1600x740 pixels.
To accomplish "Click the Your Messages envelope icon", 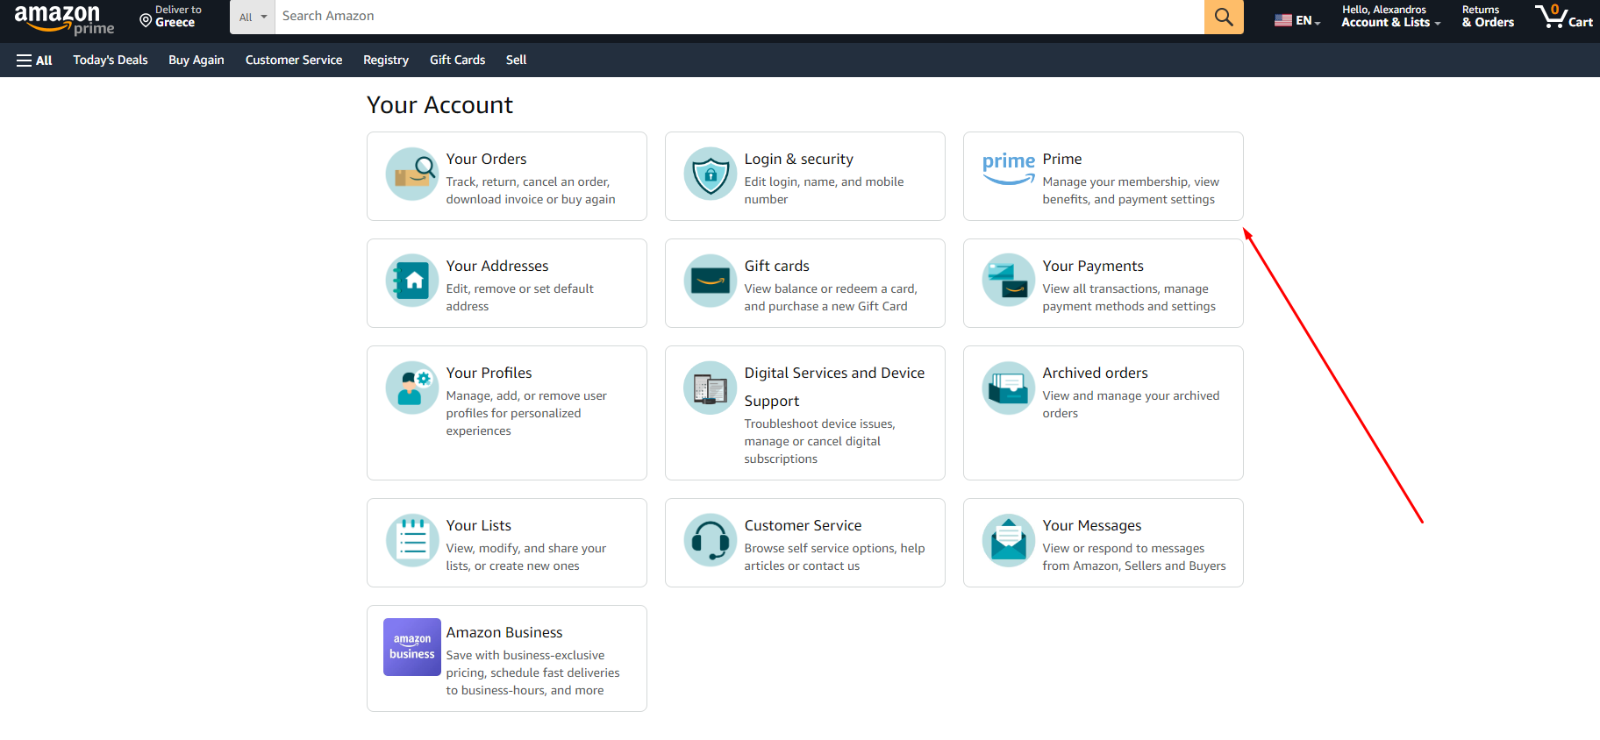I will (1008, 541).
